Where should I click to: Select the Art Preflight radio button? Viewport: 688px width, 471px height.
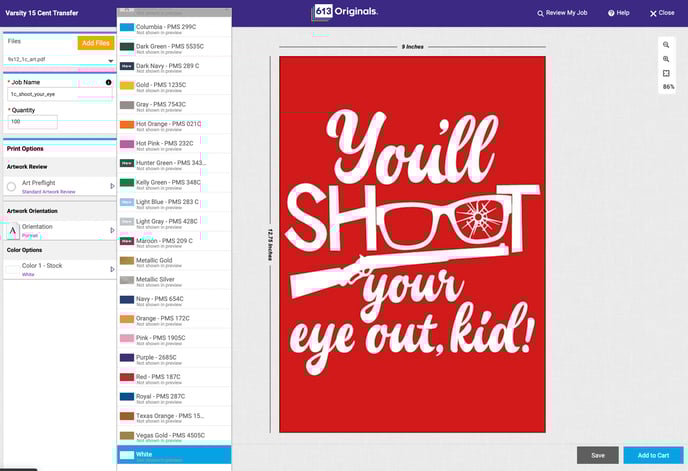[x=11, y=187]
